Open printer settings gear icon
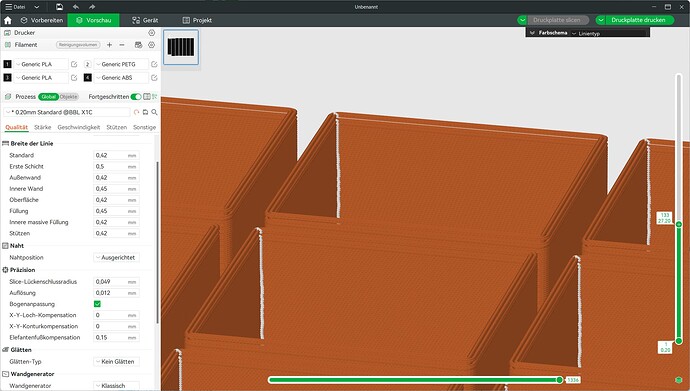Viewport: 690px width, 391px height. coord(151,33)
